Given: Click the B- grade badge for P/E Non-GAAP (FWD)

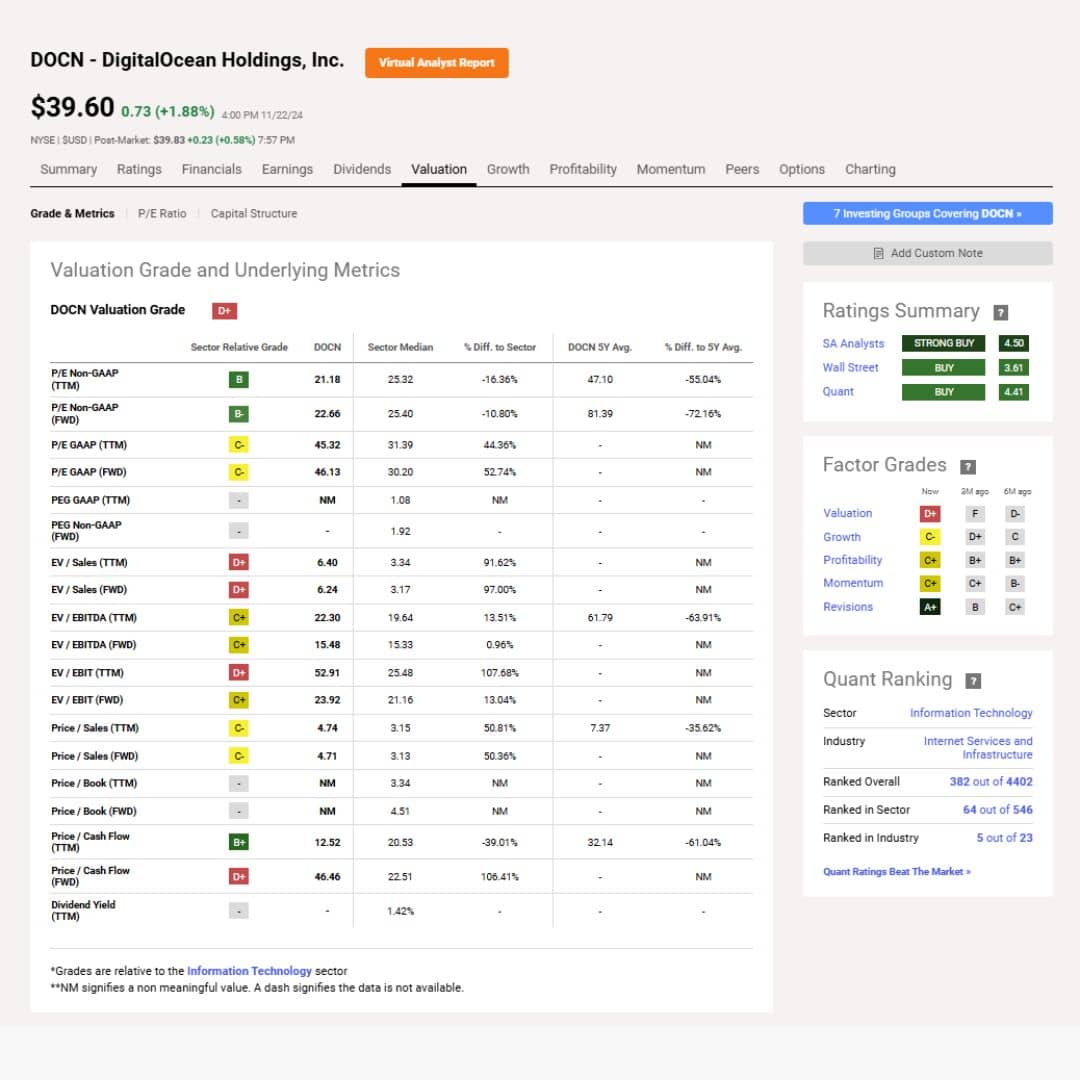Looking at the screenshot, I should click(x=239, y=414).
